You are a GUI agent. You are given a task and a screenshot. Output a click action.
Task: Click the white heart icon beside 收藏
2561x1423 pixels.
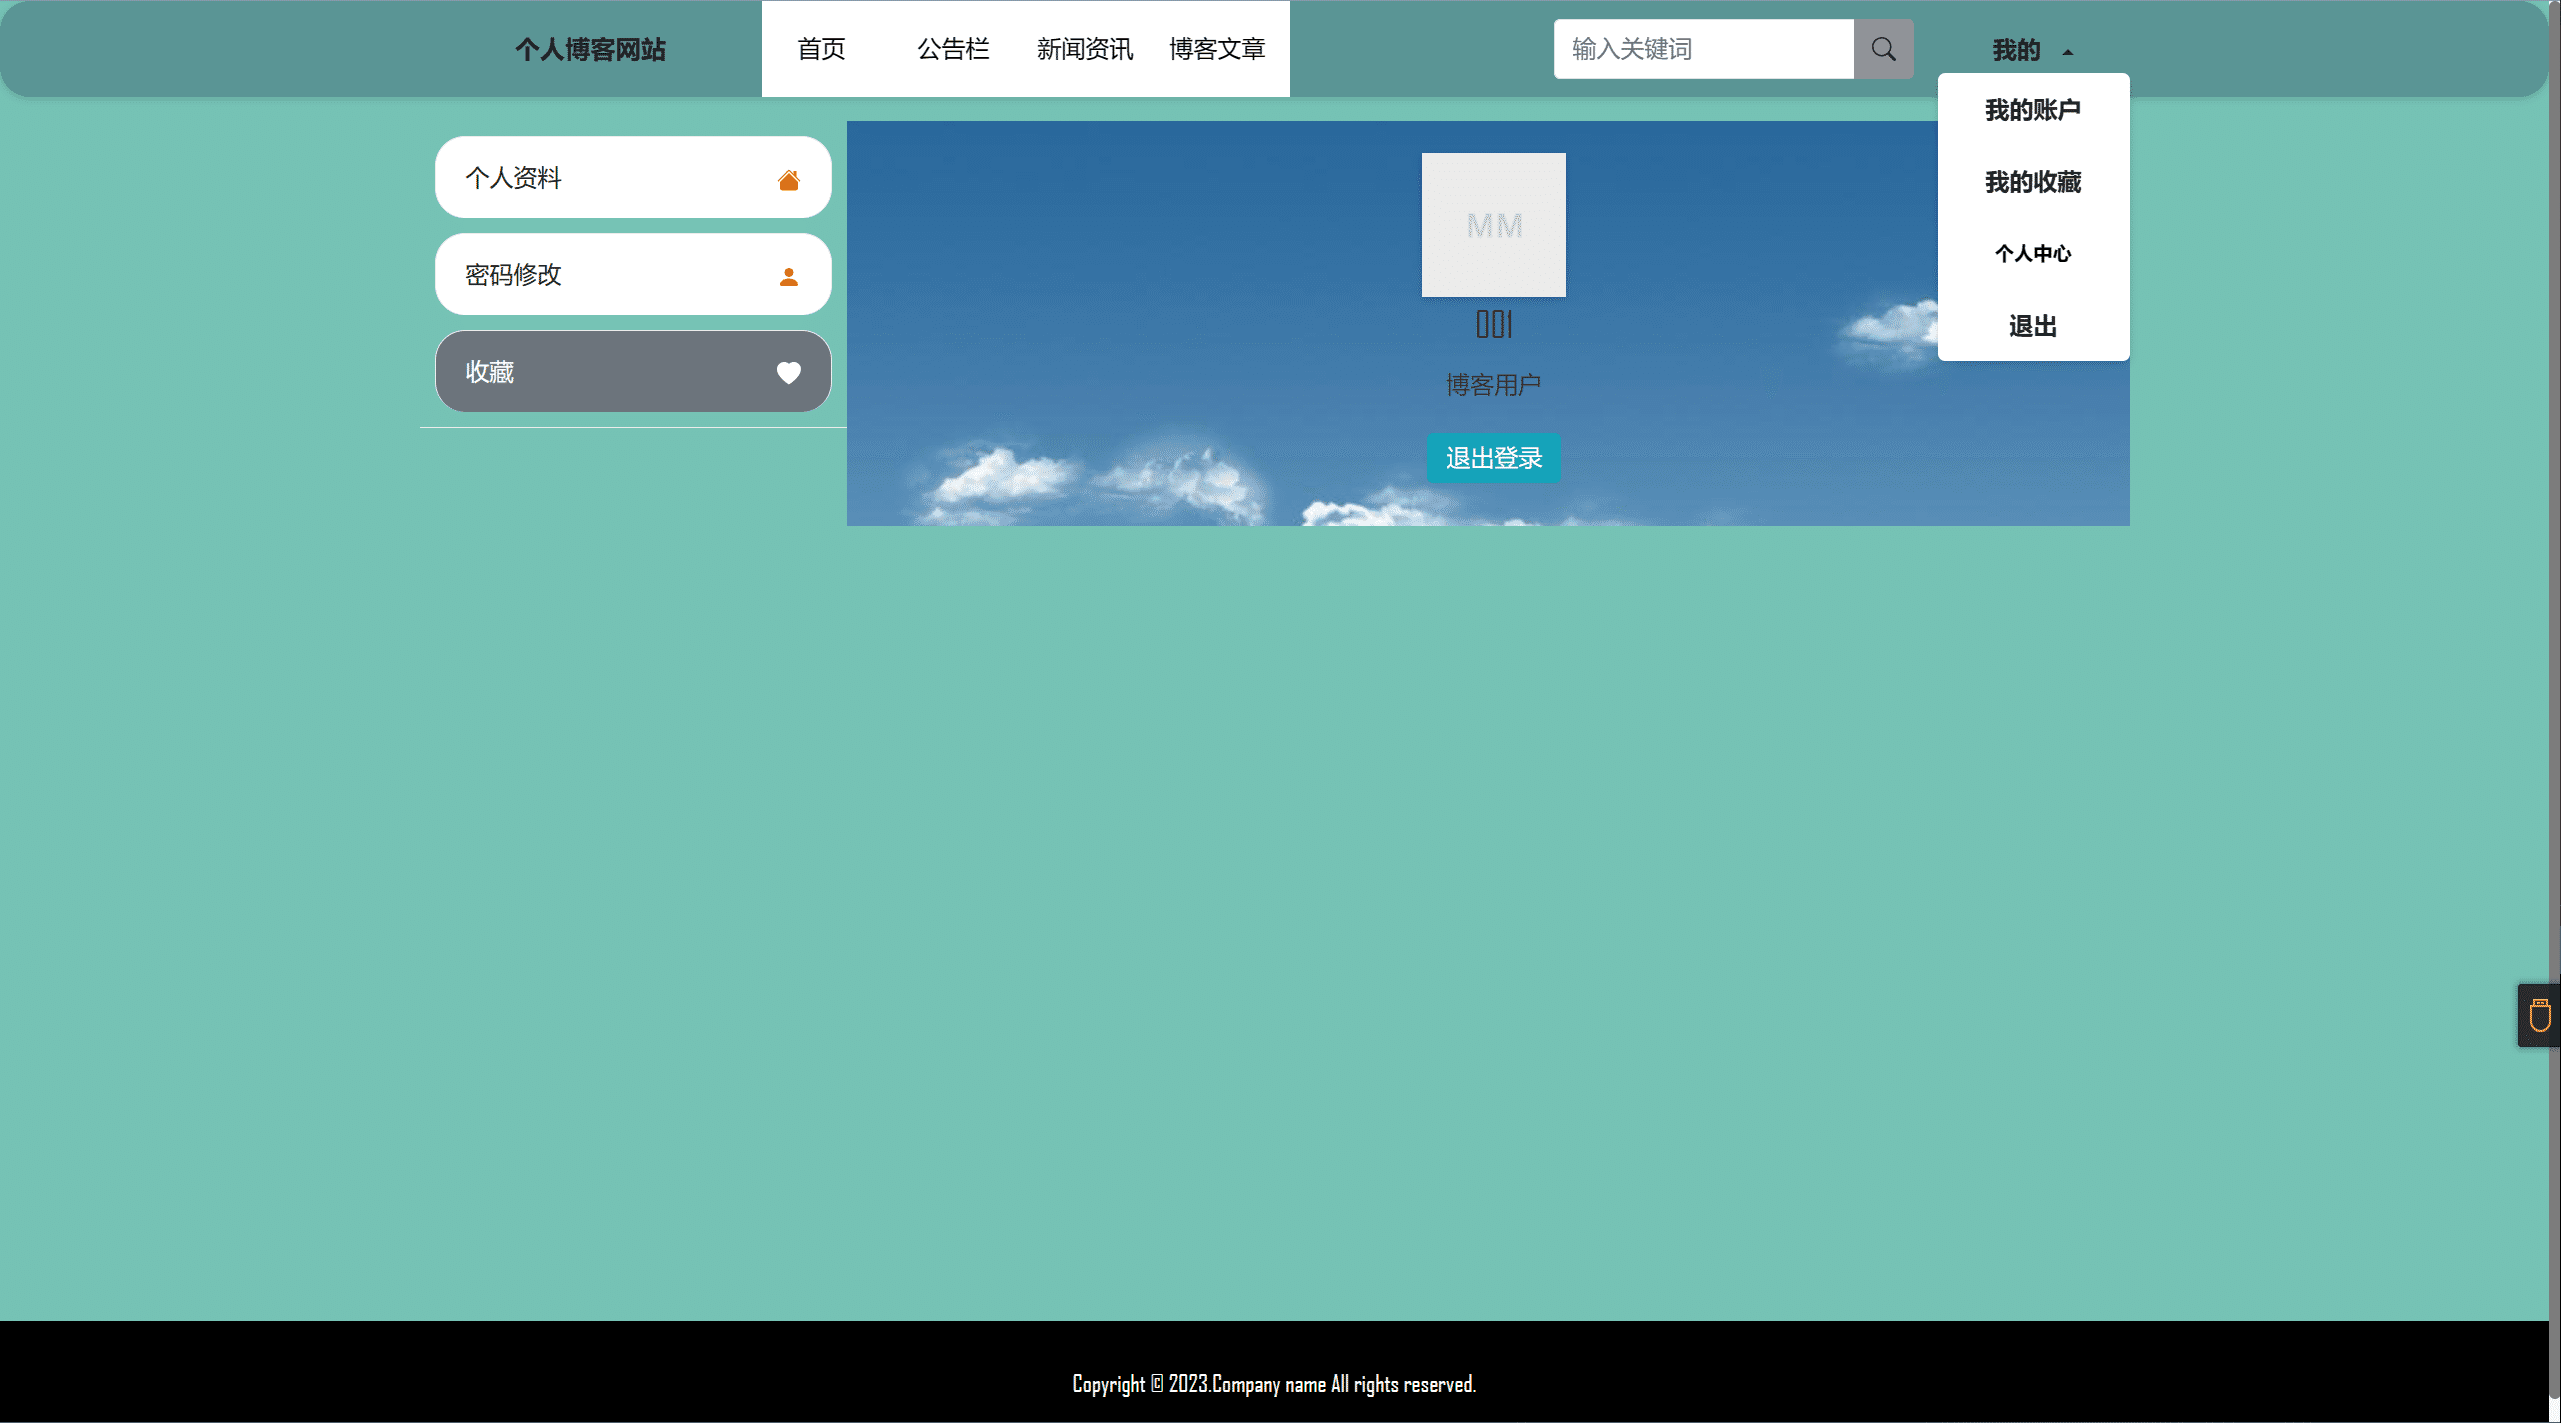pos(789,373)
